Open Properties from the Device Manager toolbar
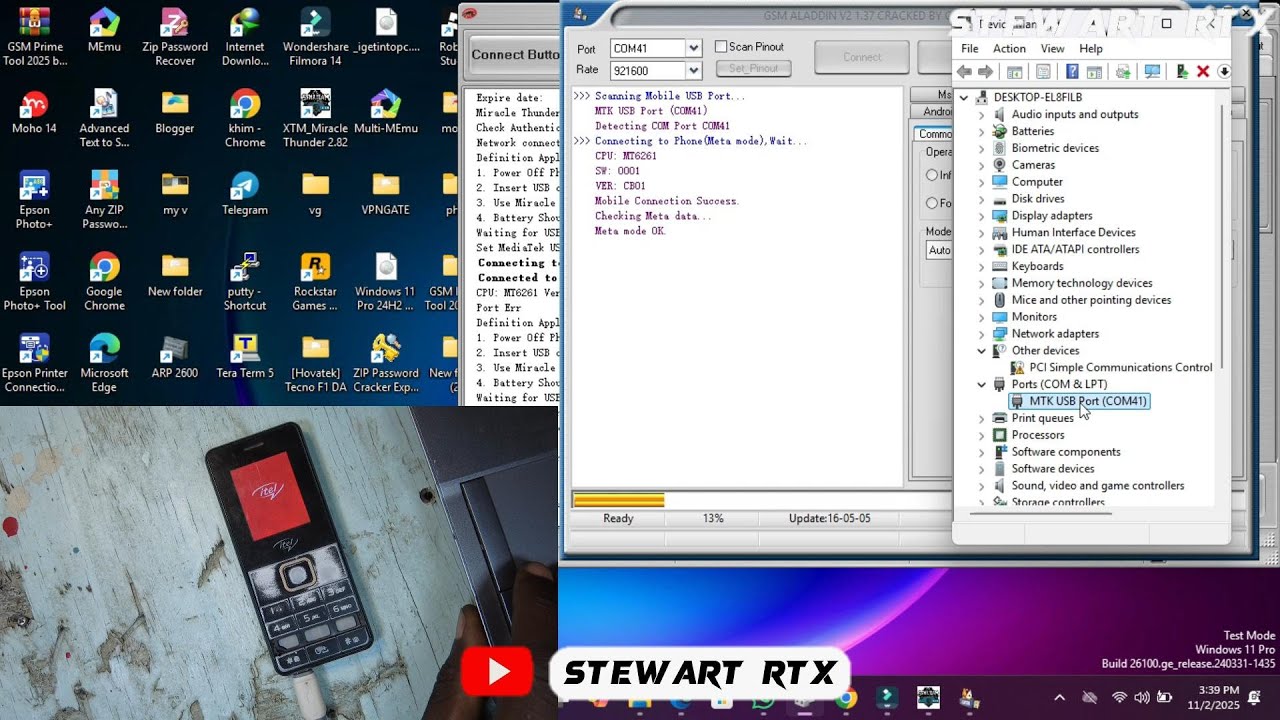 pyautogui.click(x=1043, y=71)
